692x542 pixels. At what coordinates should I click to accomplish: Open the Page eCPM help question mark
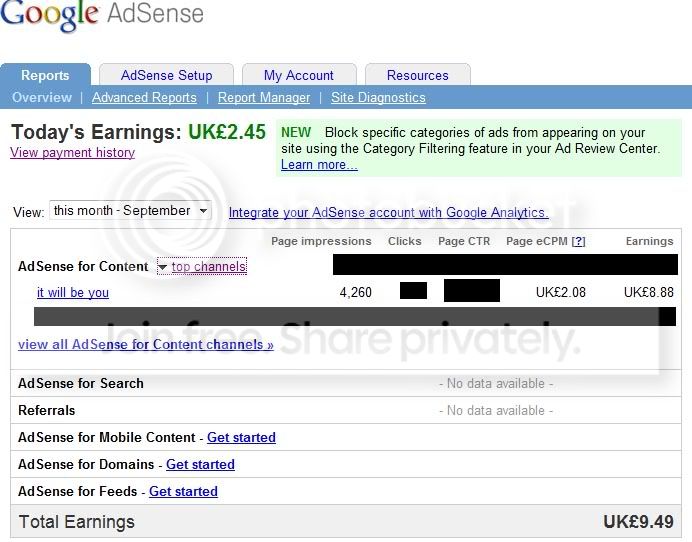pos(578,241)
